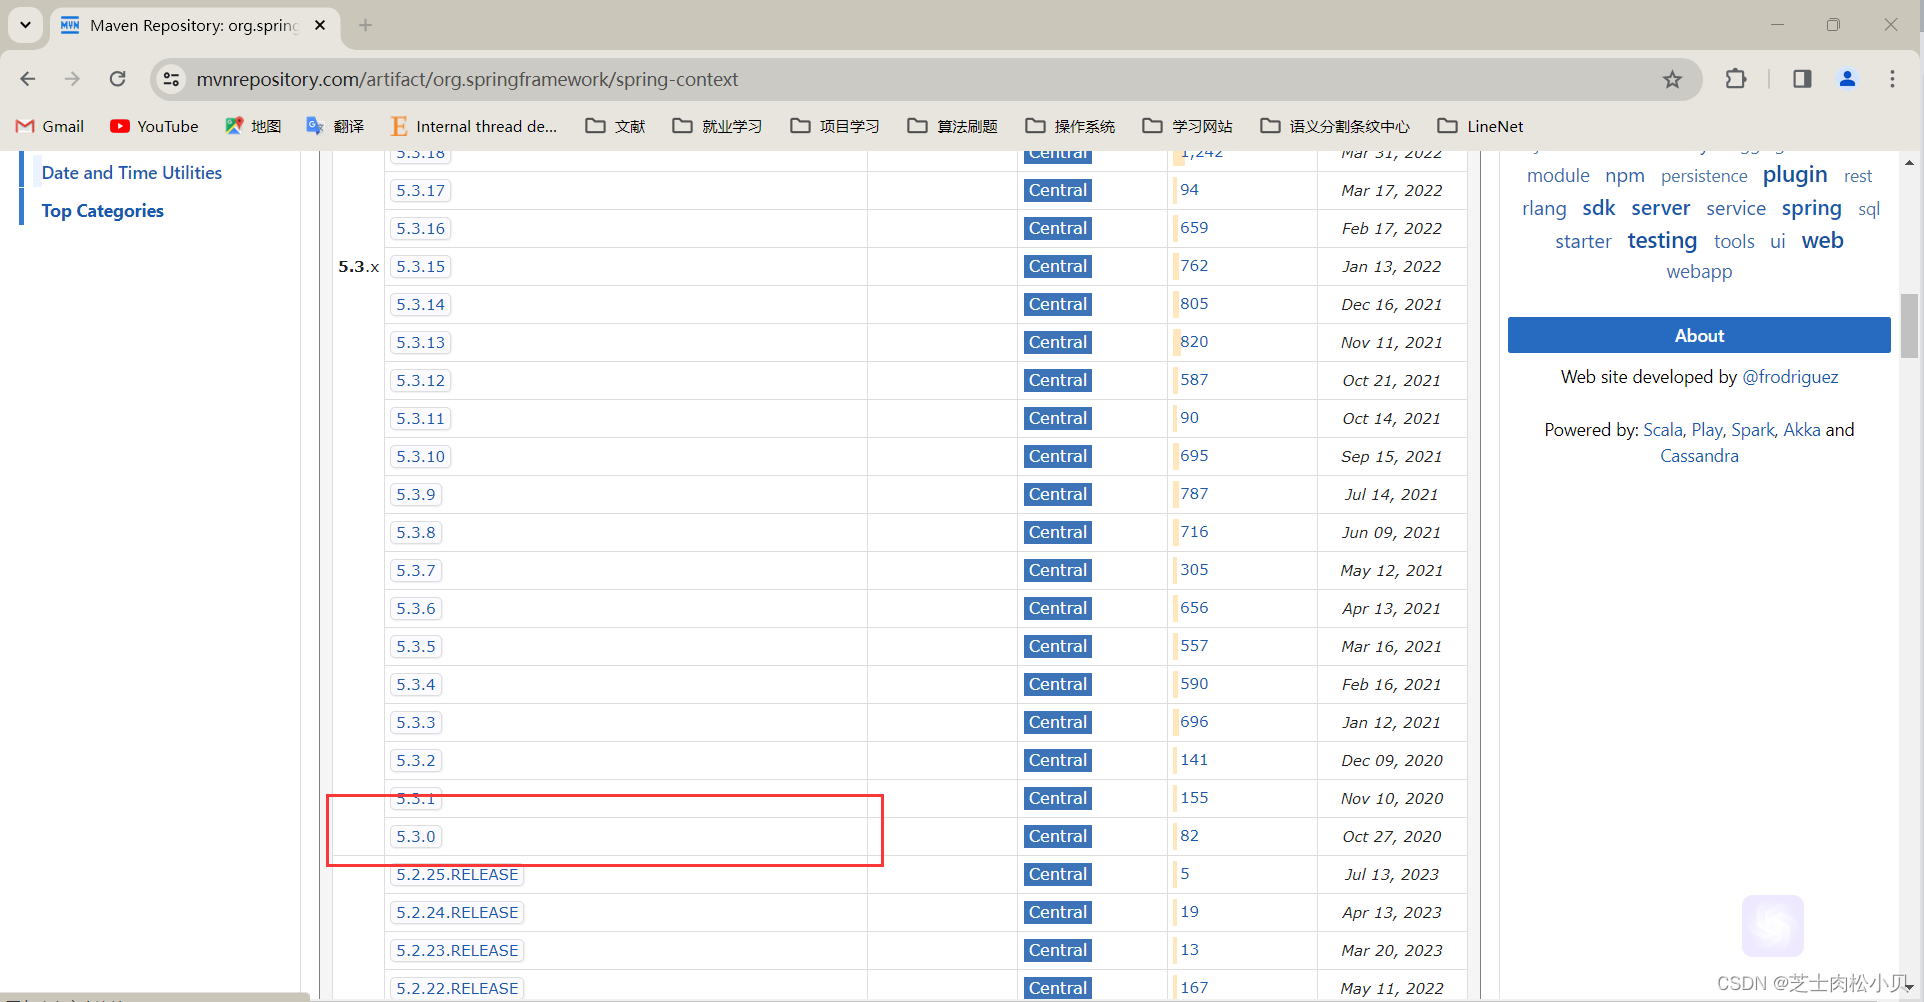
Task: Click Central badge in the 5.3.16 row
Action: pos(1057,228)
